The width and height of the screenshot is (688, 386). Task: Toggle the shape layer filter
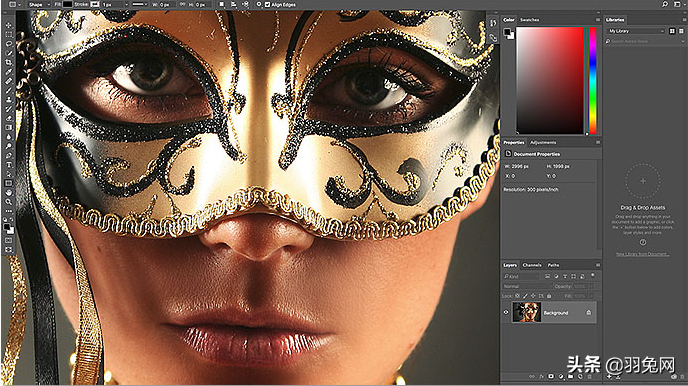tap(573, 276)
